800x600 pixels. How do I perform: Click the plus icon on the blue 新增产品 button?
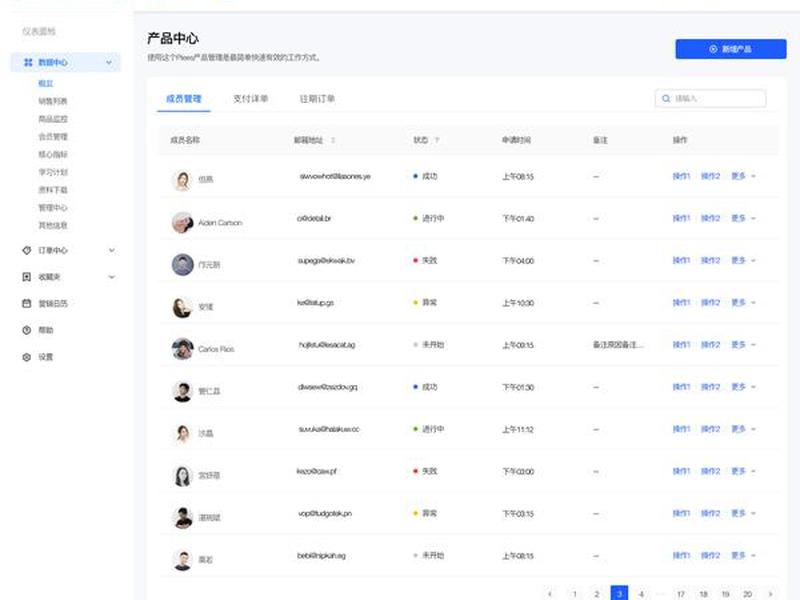(713, 49)
